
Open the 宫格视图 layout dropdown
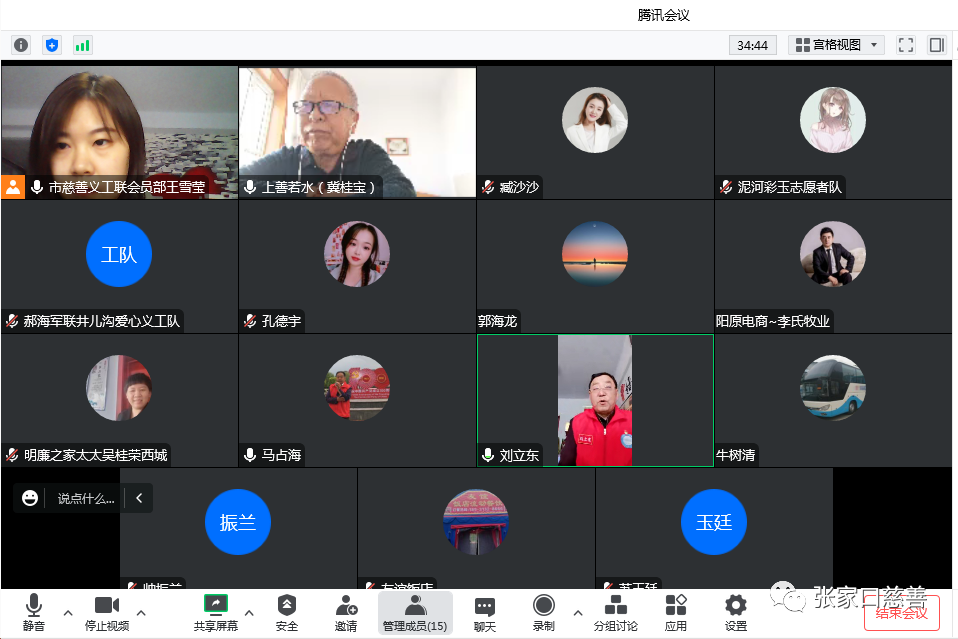pyautogui.click(x=836, y=45)
